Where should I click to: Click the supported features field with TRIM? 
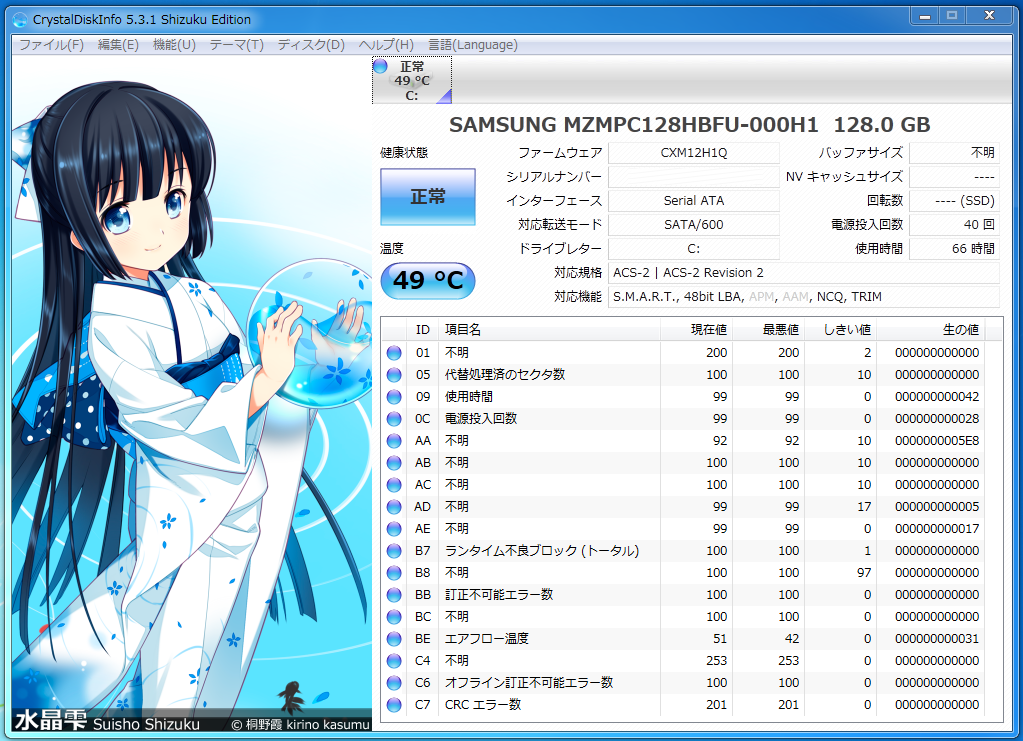803,297
